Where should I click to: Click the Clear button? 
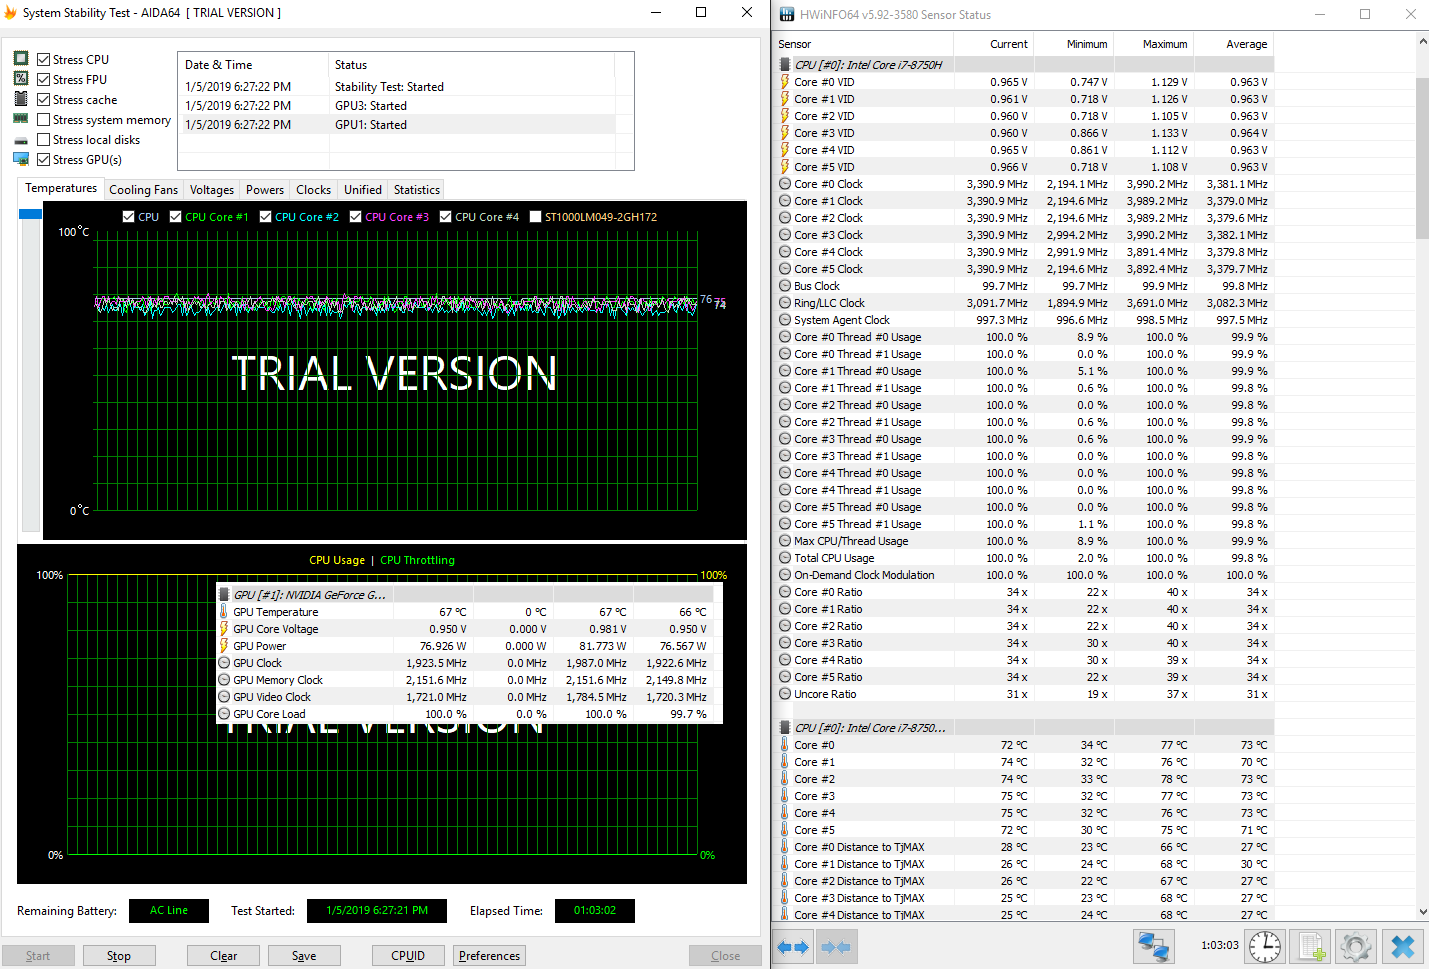pyautogui.click(x=224, y=956)
